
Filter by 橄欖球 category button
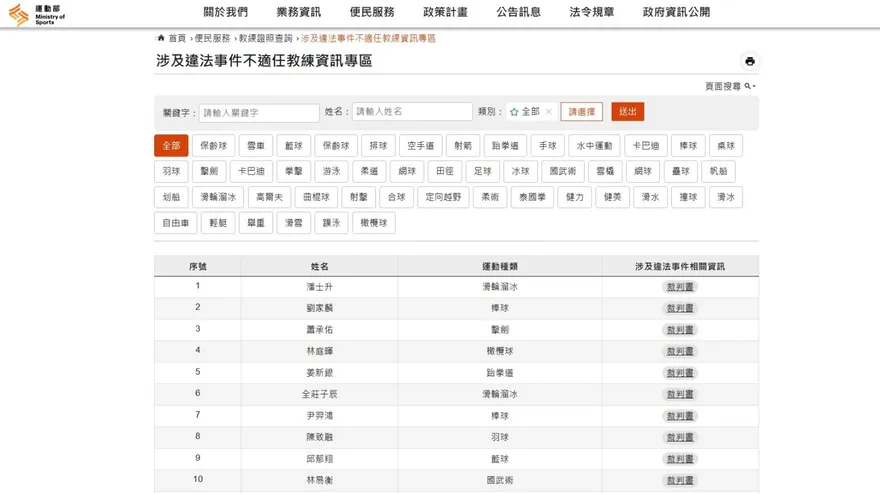pos(374,223)
